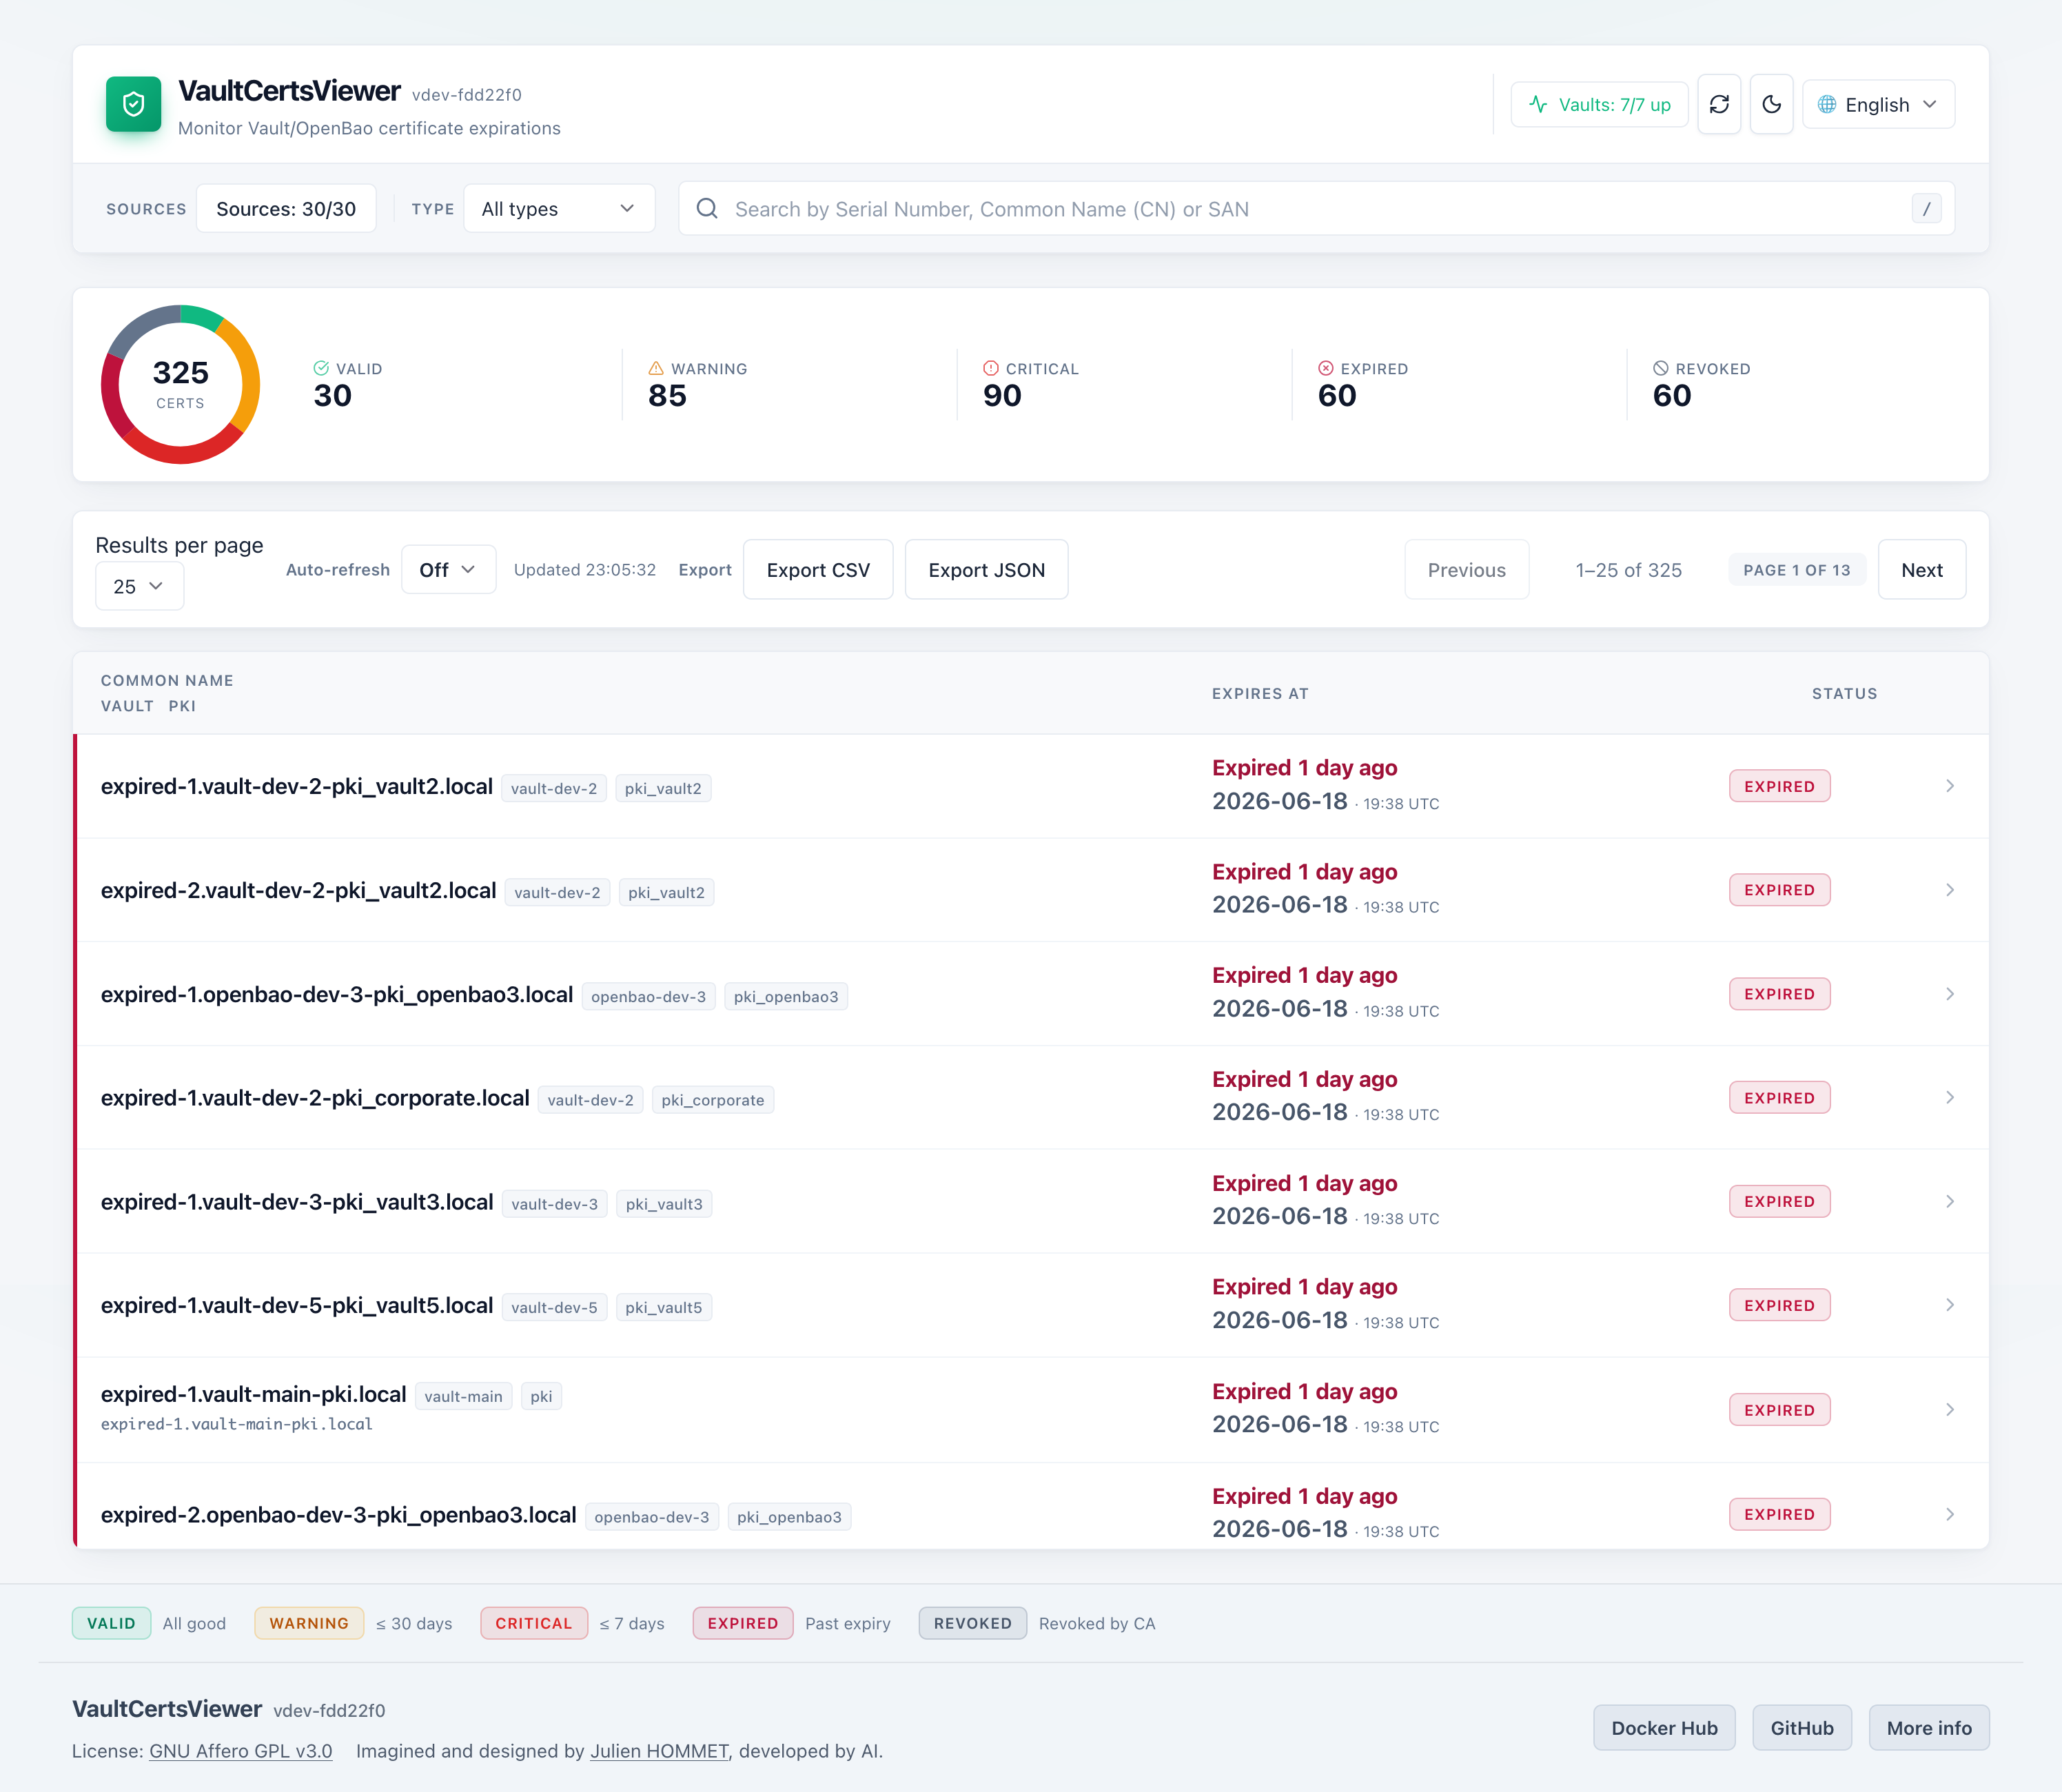Click the 325 certs donut chart
2062x1792 pixels.
click(180, 384)
